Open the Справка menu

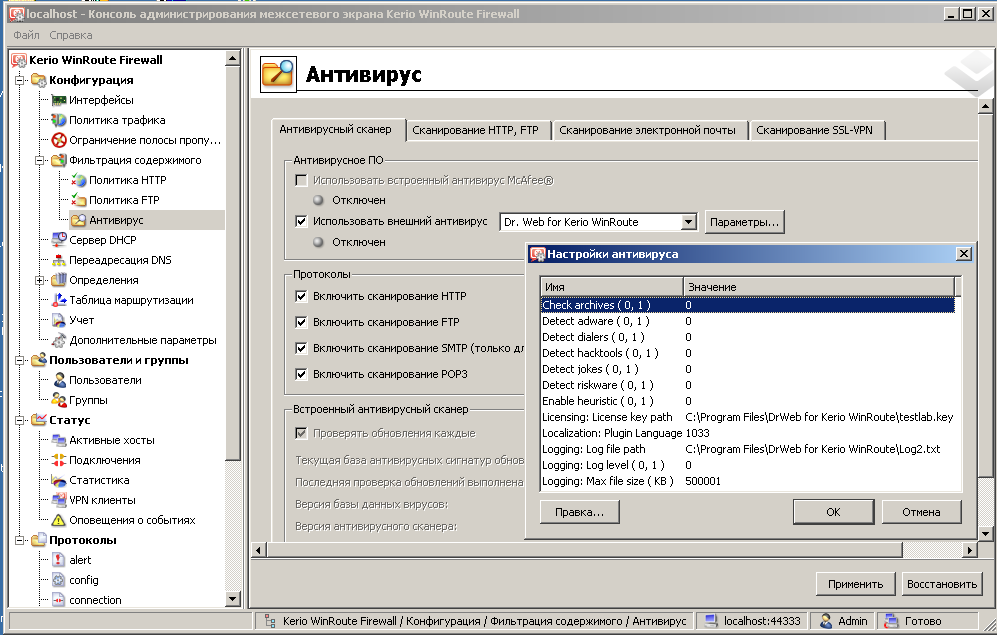[71, 36]
